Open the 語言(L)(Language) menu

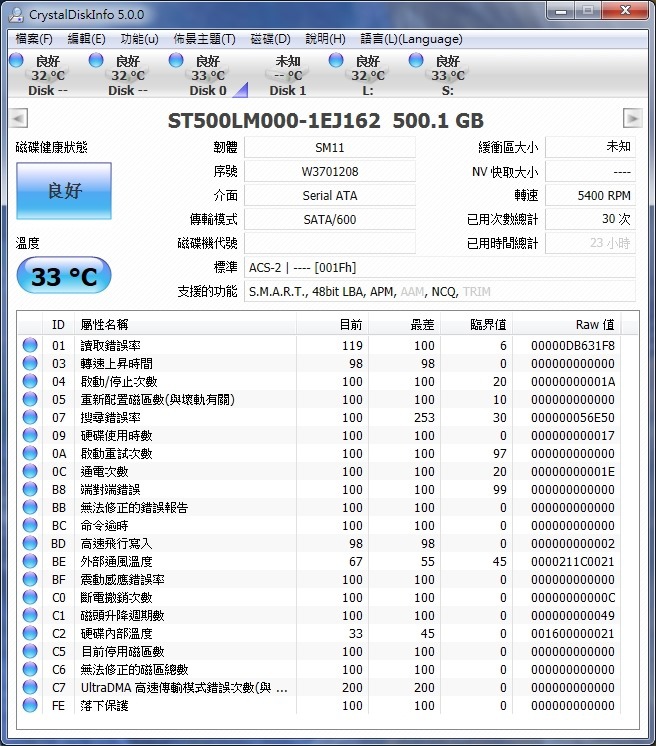[411, 39]
